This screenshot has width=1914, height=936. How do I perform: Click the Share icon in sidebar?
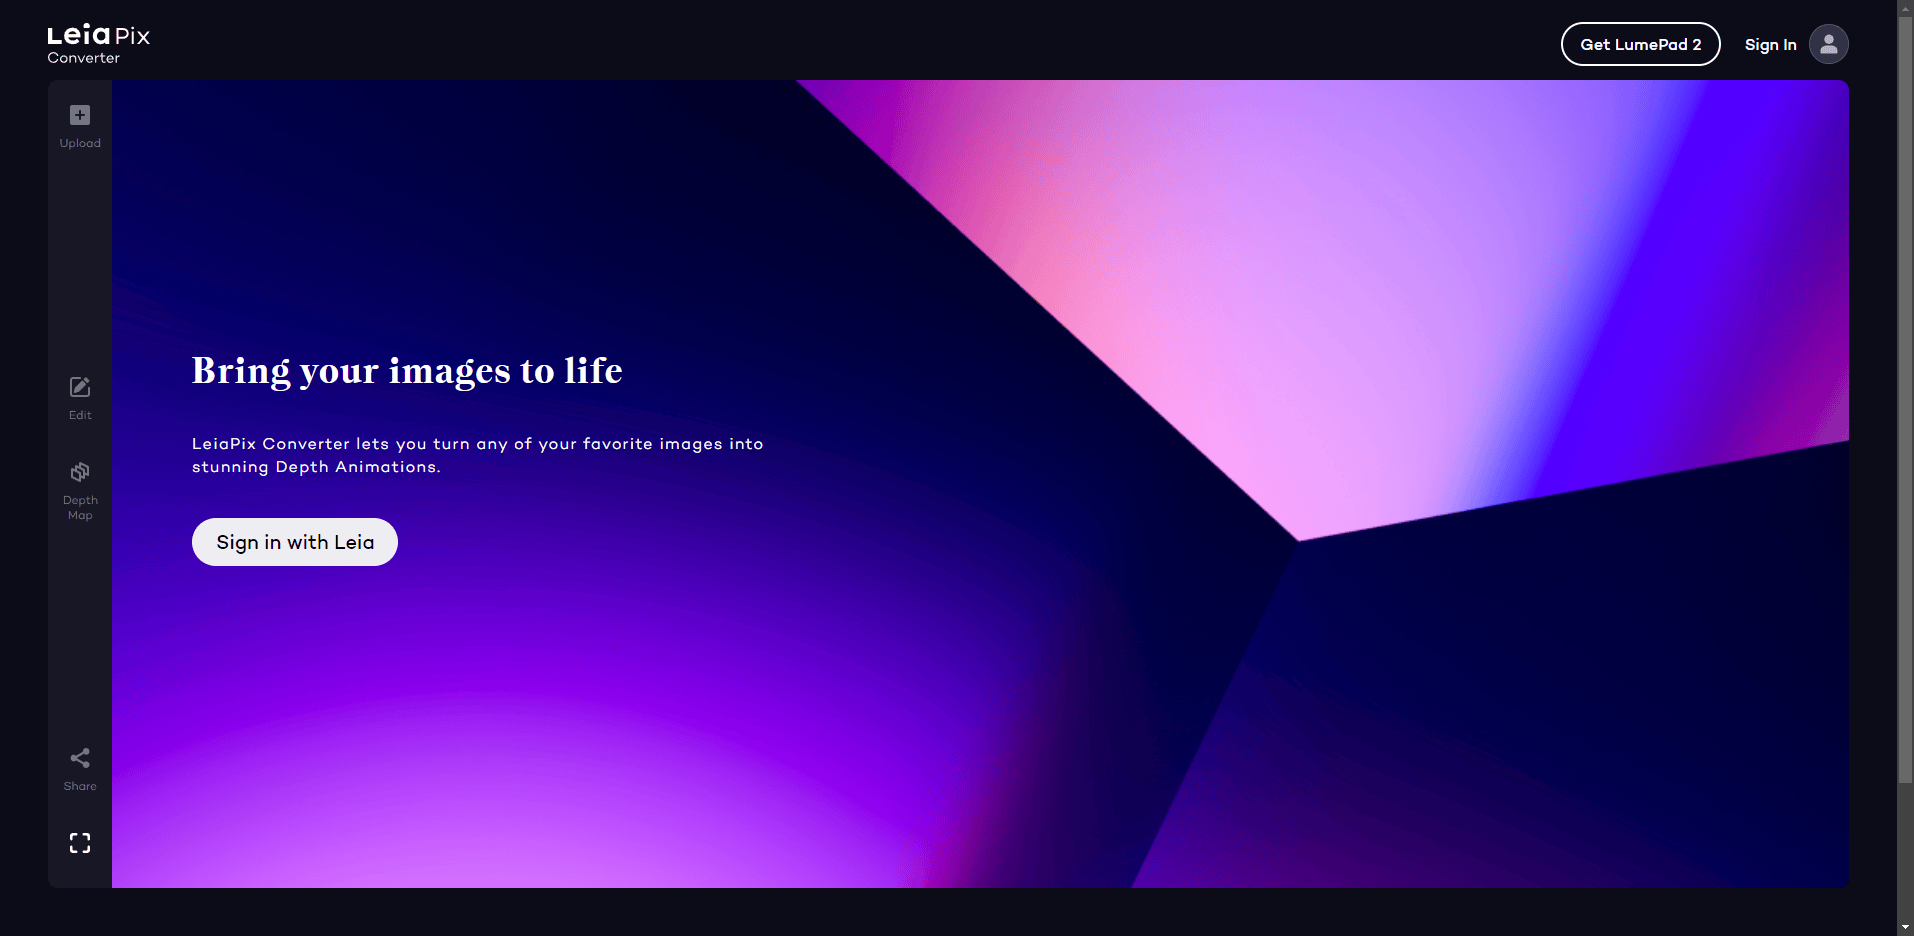[80, 758]
